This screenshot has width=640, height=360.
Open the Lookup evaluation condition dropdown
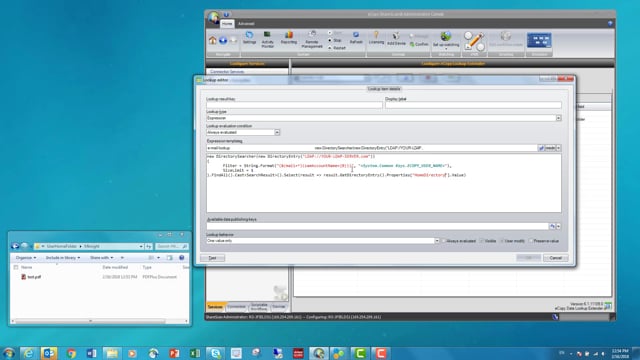[277, 132]
